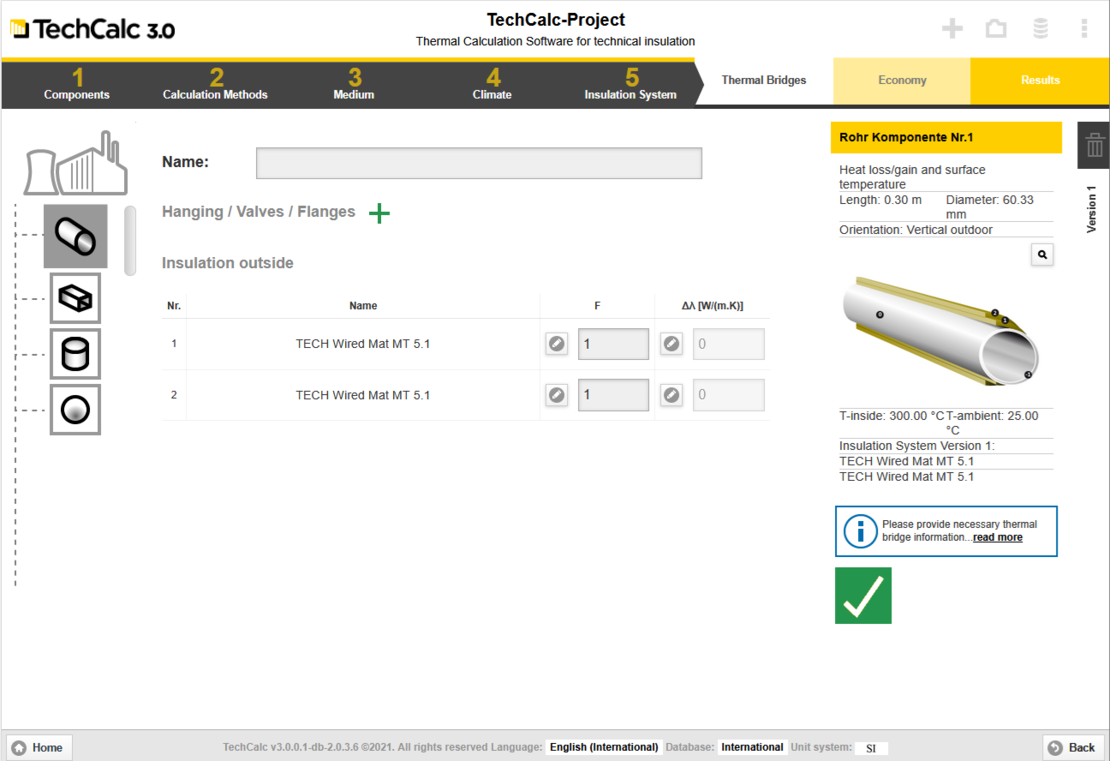Click the Back button
Viewport: 1110px width, 761px height.
click(x=1073, y=748)
